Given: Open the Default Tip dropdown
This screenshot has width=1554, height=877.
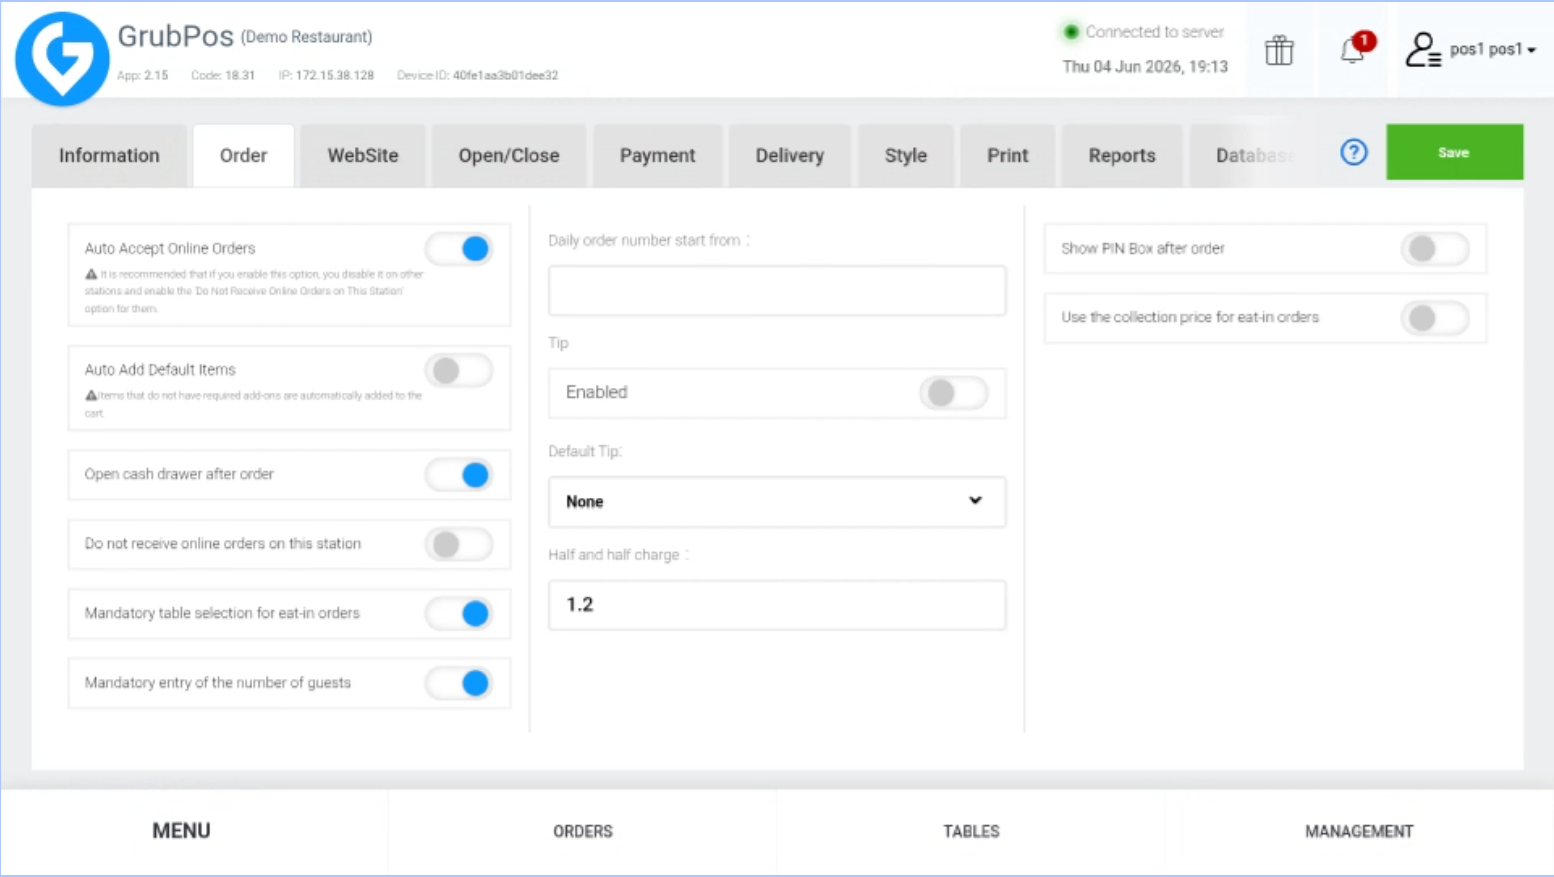Looking at the screenshot, I should tap(777, 502).
